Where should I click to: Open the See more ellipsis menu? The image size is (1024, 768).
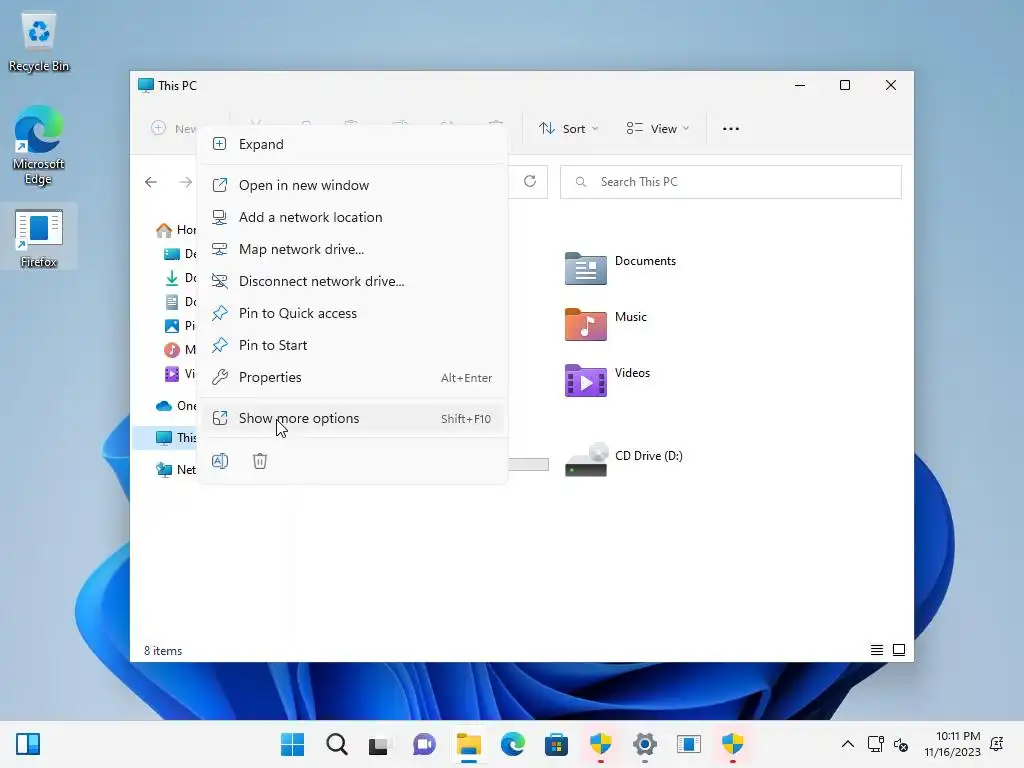(x=731, y=129)
